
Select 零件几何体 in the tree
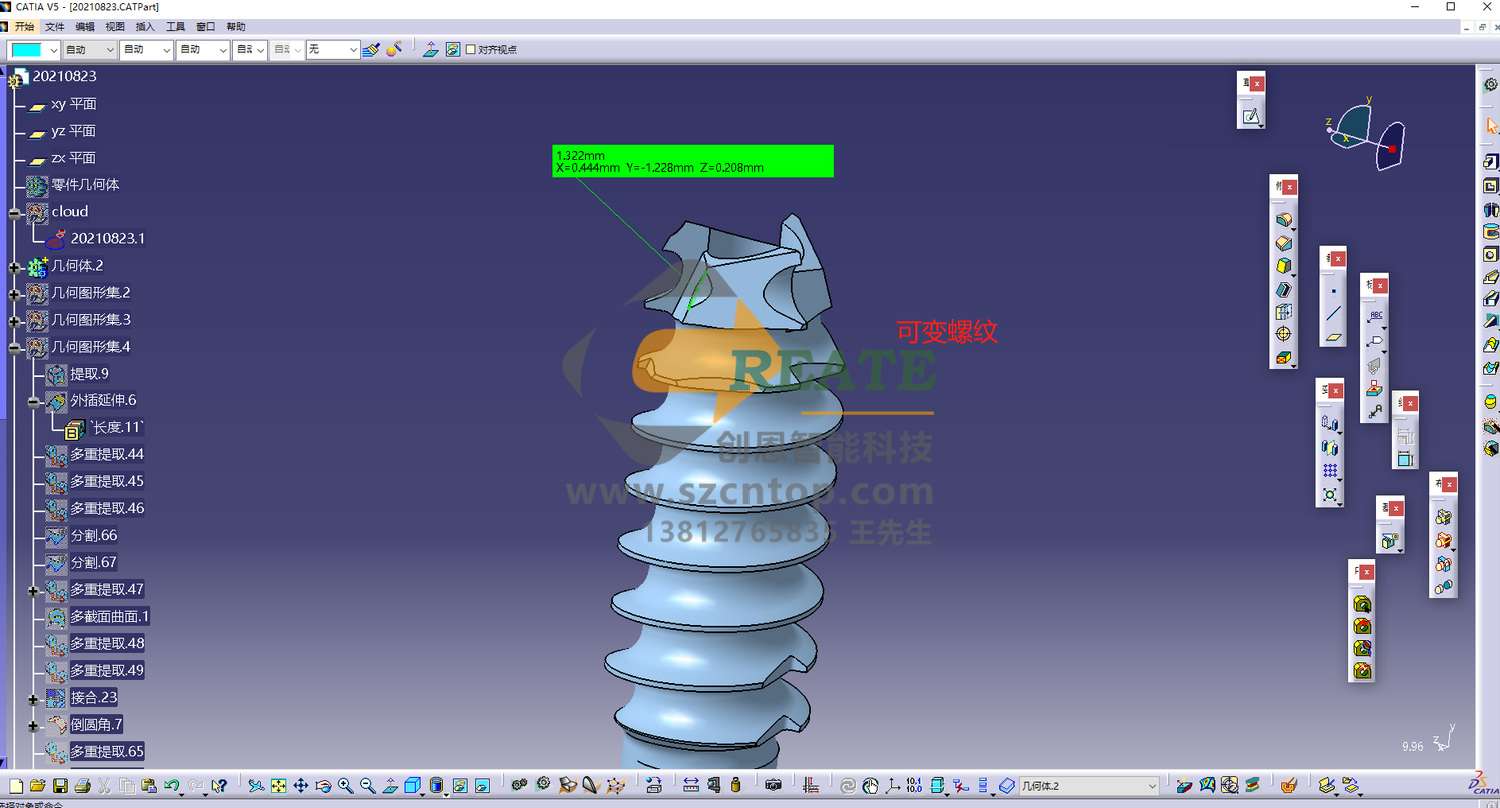(x=85, y=185)
